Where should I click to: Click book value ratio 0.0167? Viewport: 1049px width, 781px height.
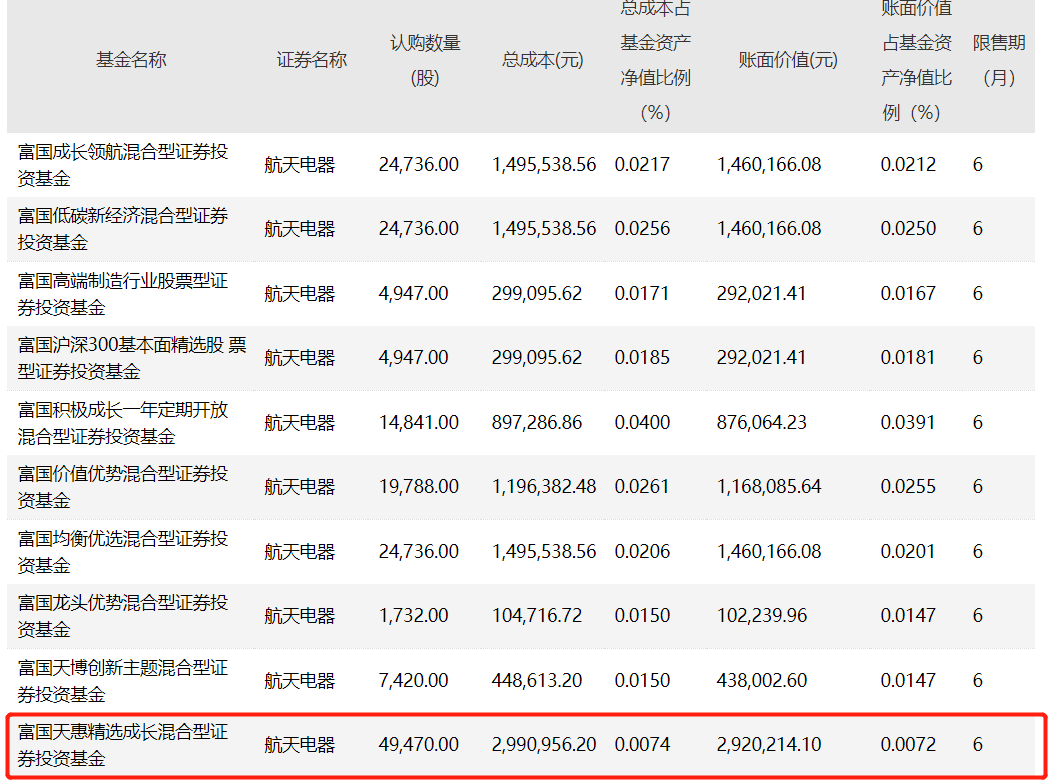coord(909,294)
